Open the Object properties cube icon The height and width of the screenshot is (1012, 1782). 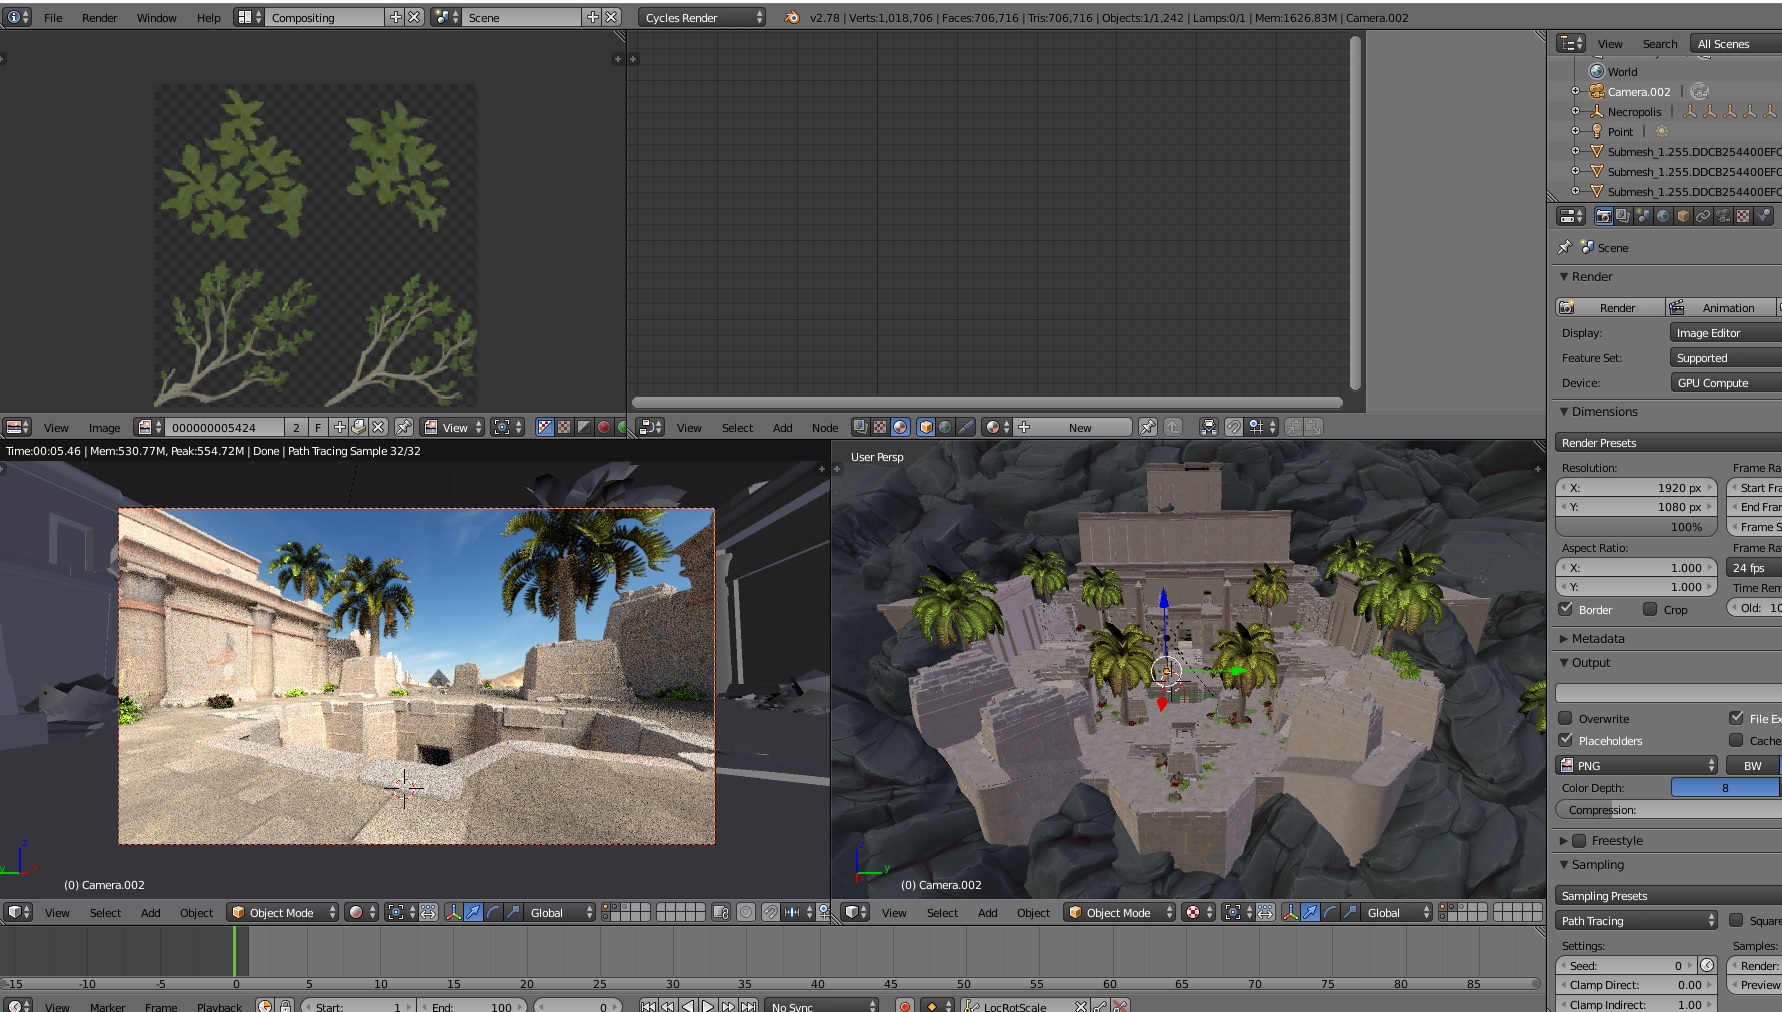tap(1683, 216)
